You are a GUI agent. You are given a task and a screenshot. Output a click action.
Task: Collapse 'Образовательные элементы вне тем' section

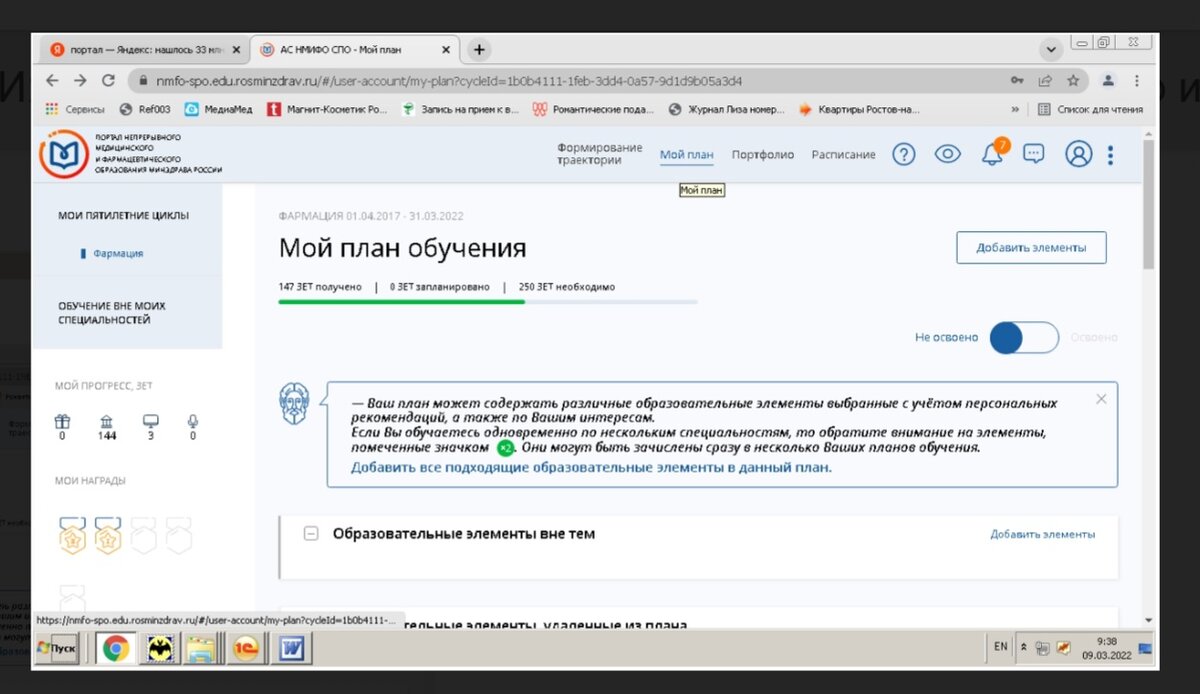point(310,534)
